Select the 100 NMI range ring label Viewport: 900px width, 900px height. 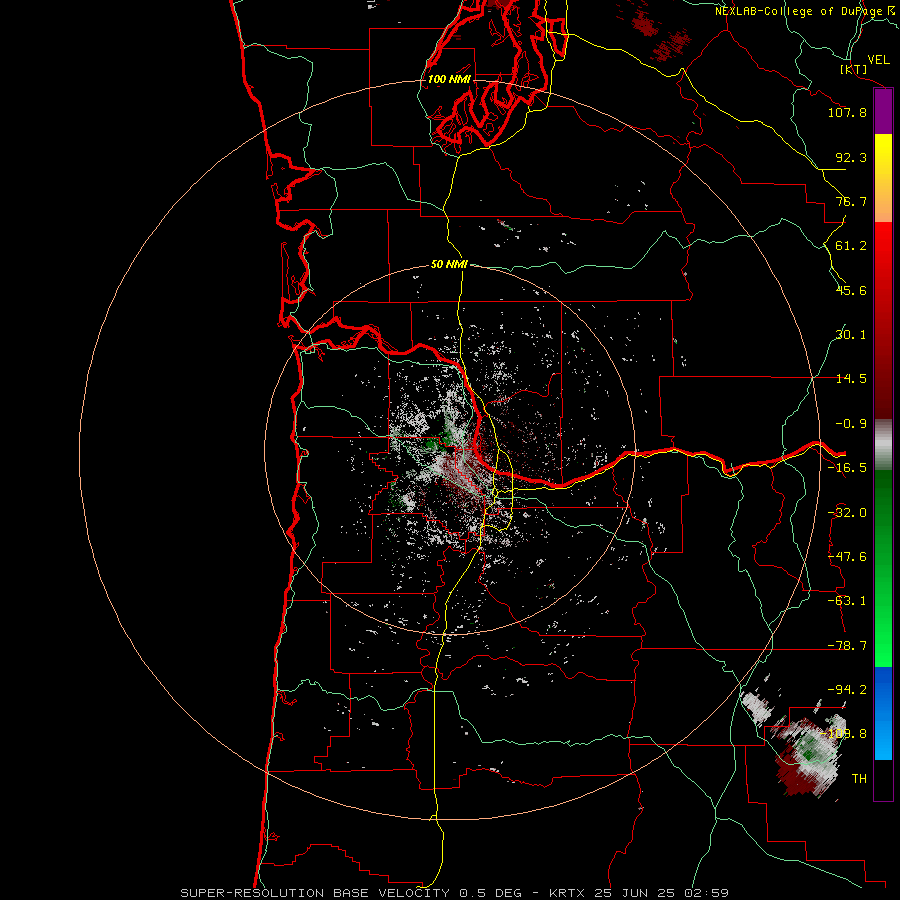[x=449, y=79]
